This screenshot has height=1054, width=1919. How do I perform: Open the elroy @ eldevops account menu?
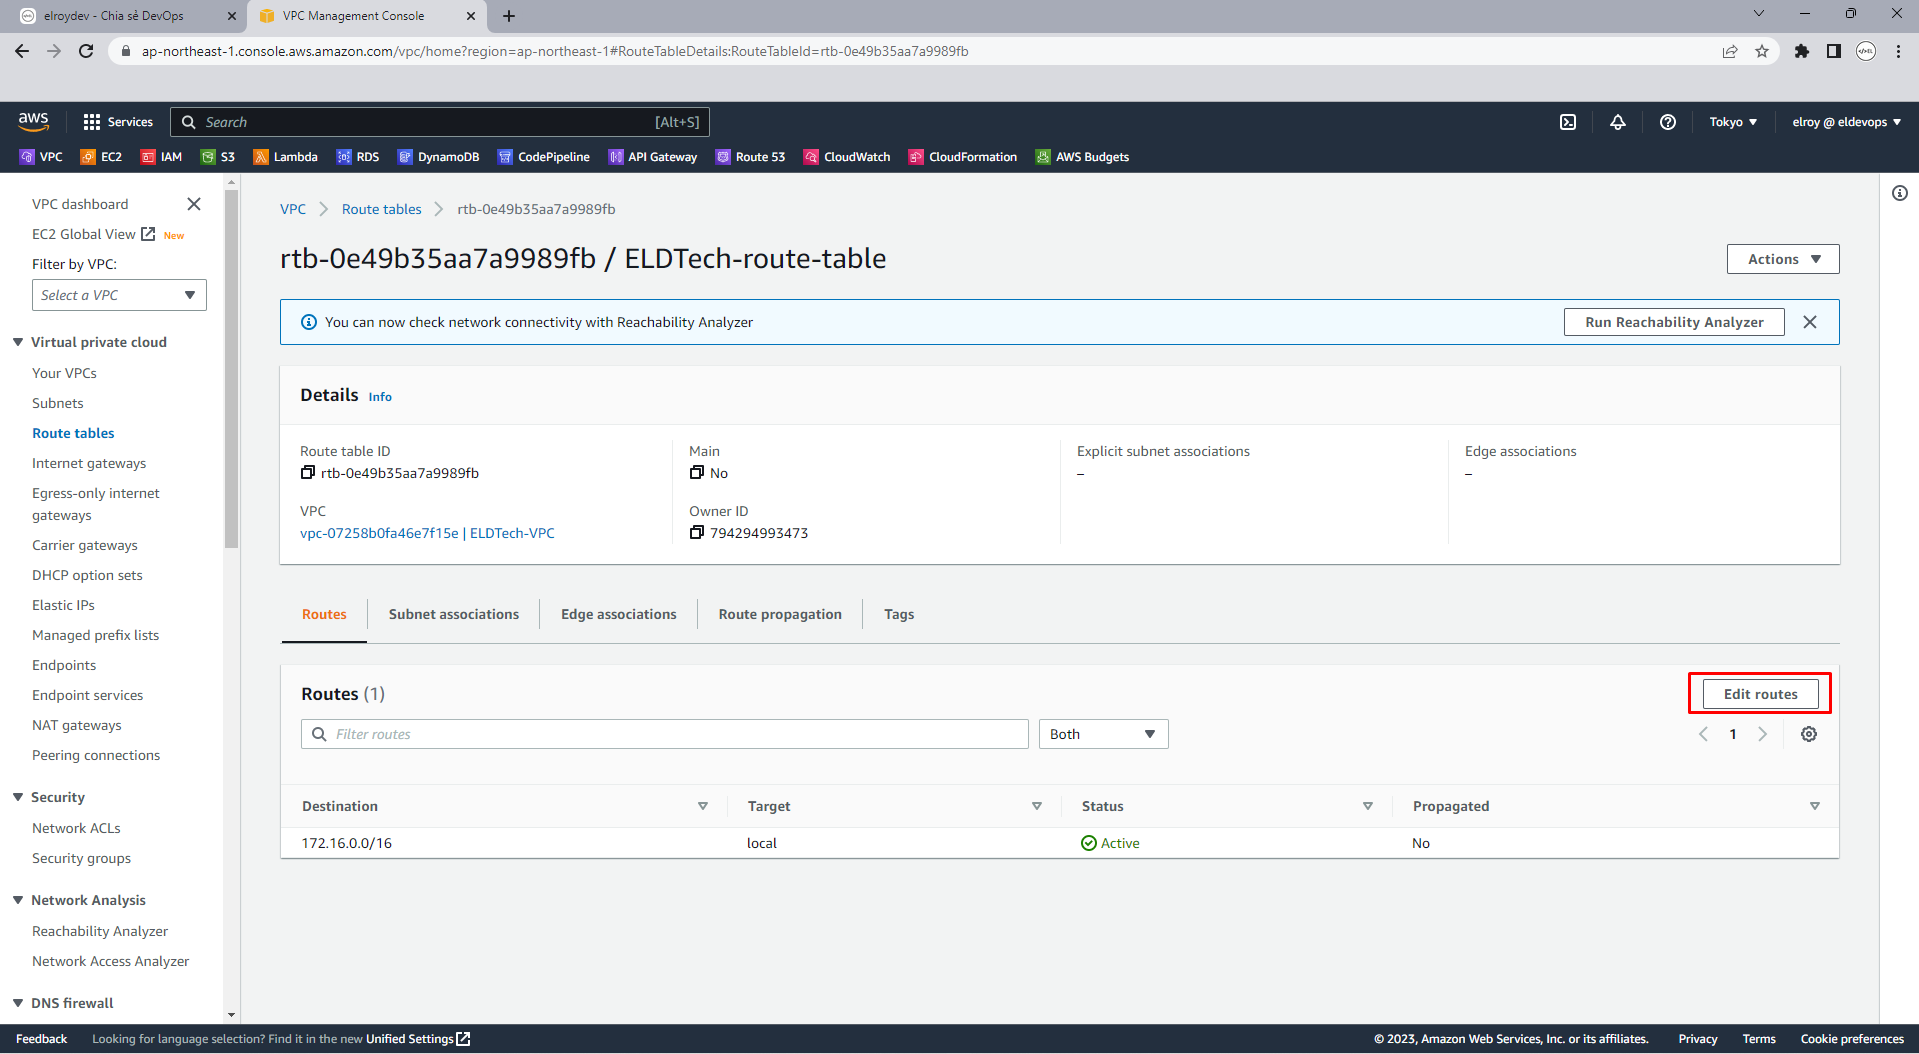click(1847, 122)
